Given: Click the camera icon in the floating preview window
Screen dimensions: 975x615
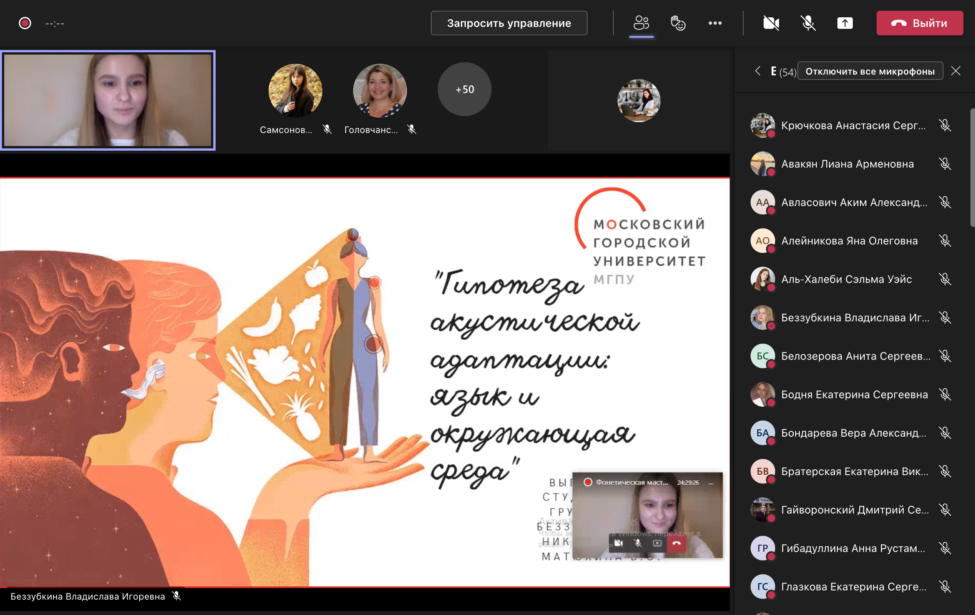Looking at the screenshot, I should point(618,543).
